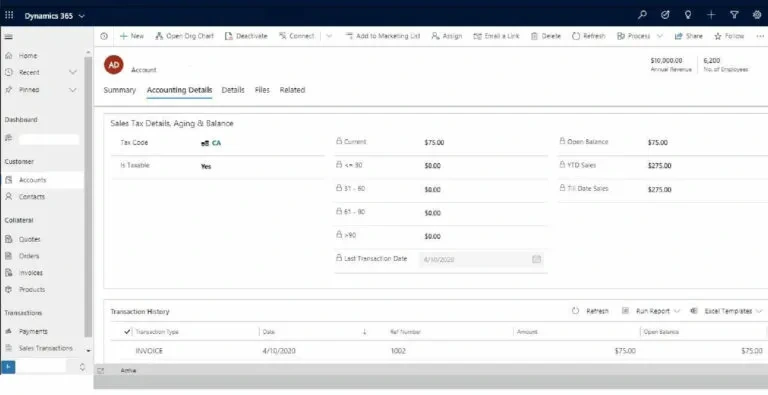Open Sales Transactions in the sidebar

click(46, 348)
